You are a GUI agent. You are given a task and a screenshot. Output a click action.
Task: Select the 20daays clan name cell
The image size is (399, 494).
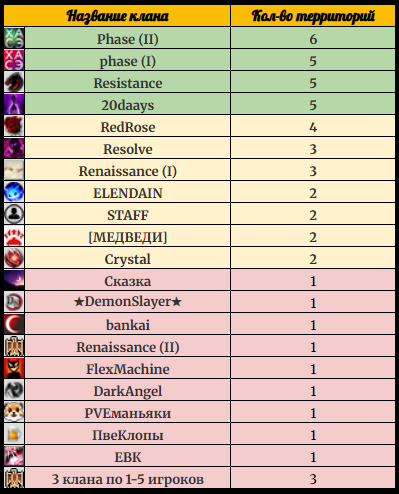pos(128,104)
